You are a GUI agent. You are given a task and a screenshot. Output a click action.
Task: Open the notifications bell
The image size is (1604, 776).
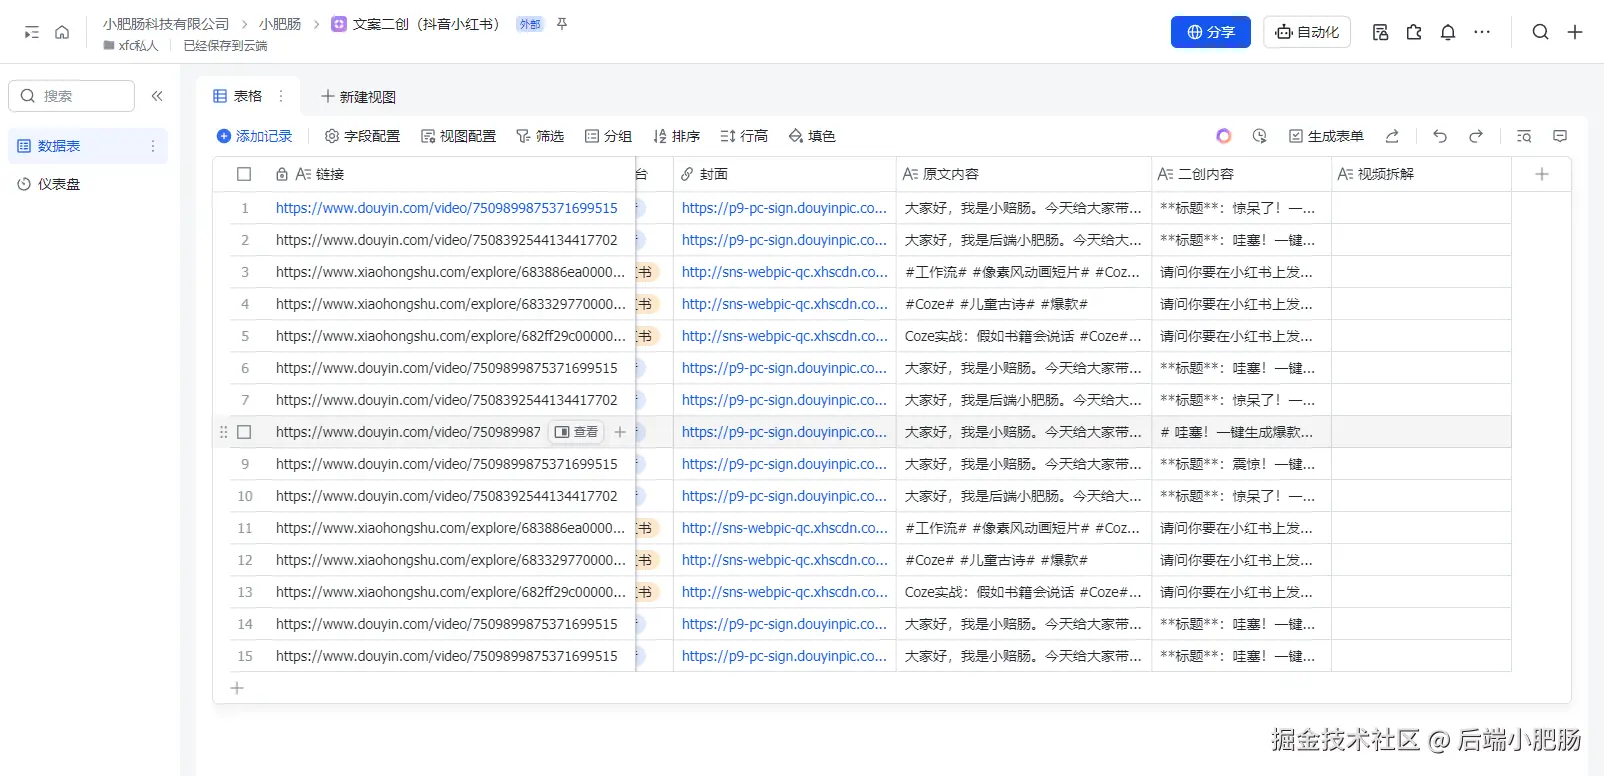[x=1448, y=32]
